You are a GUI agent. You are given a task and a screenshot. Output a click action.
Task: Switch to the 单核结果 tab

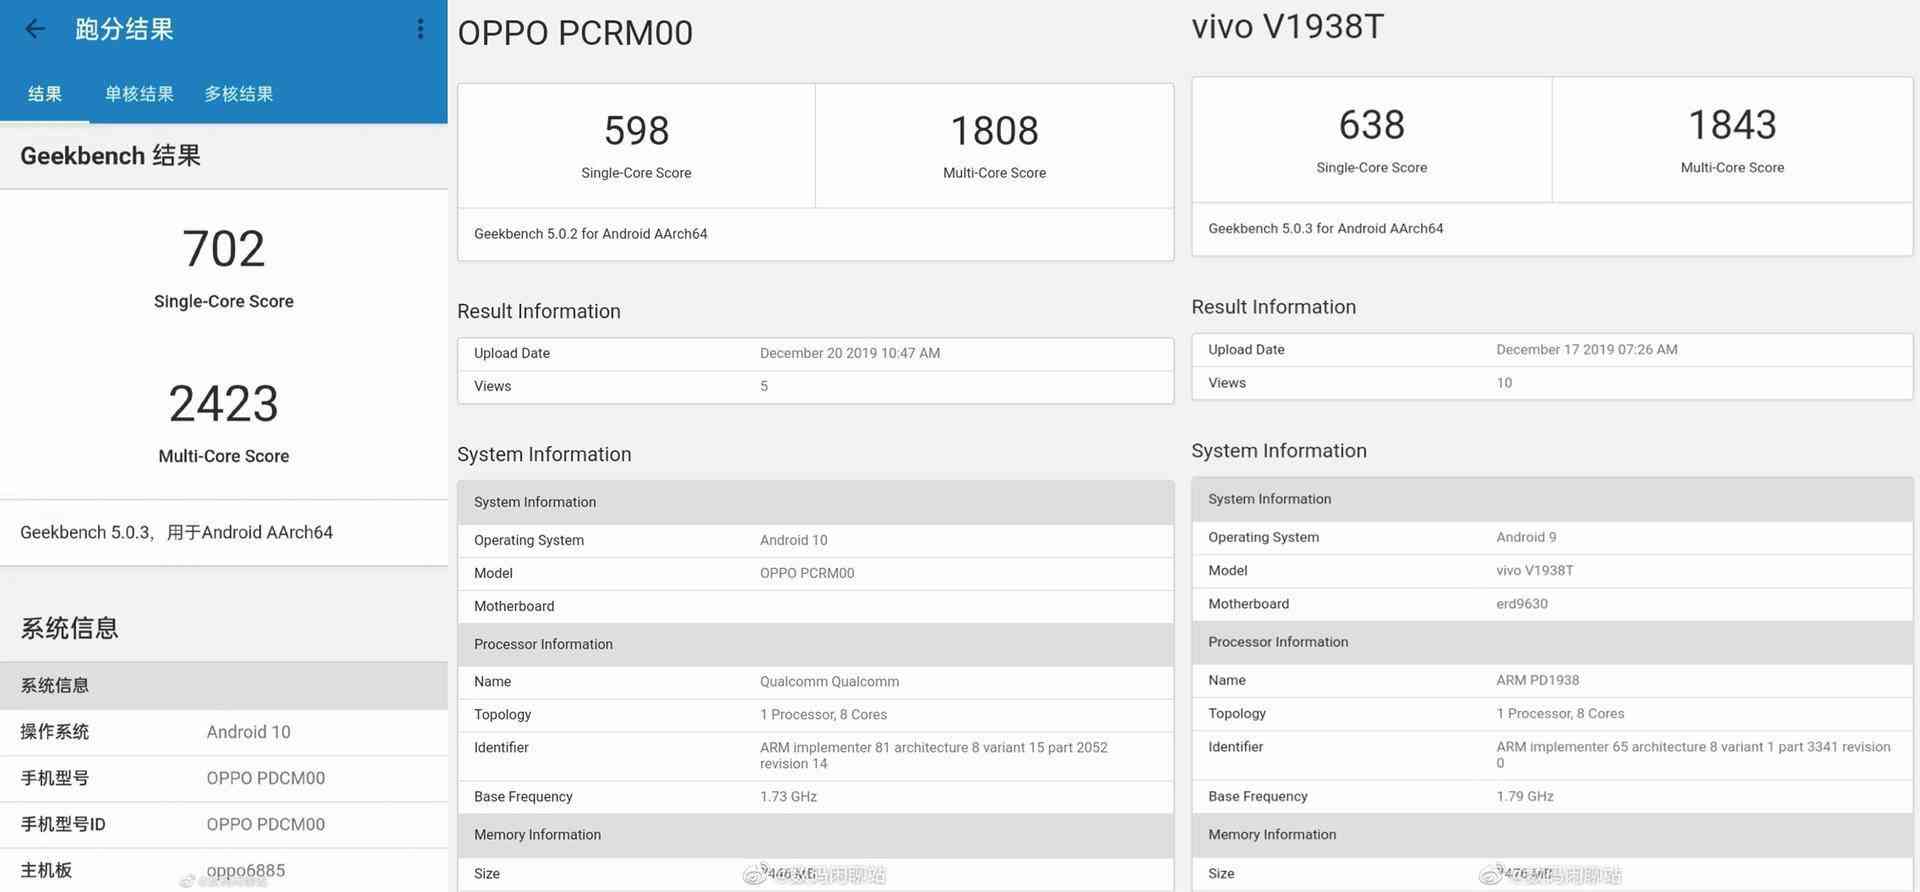coord(139,94)
